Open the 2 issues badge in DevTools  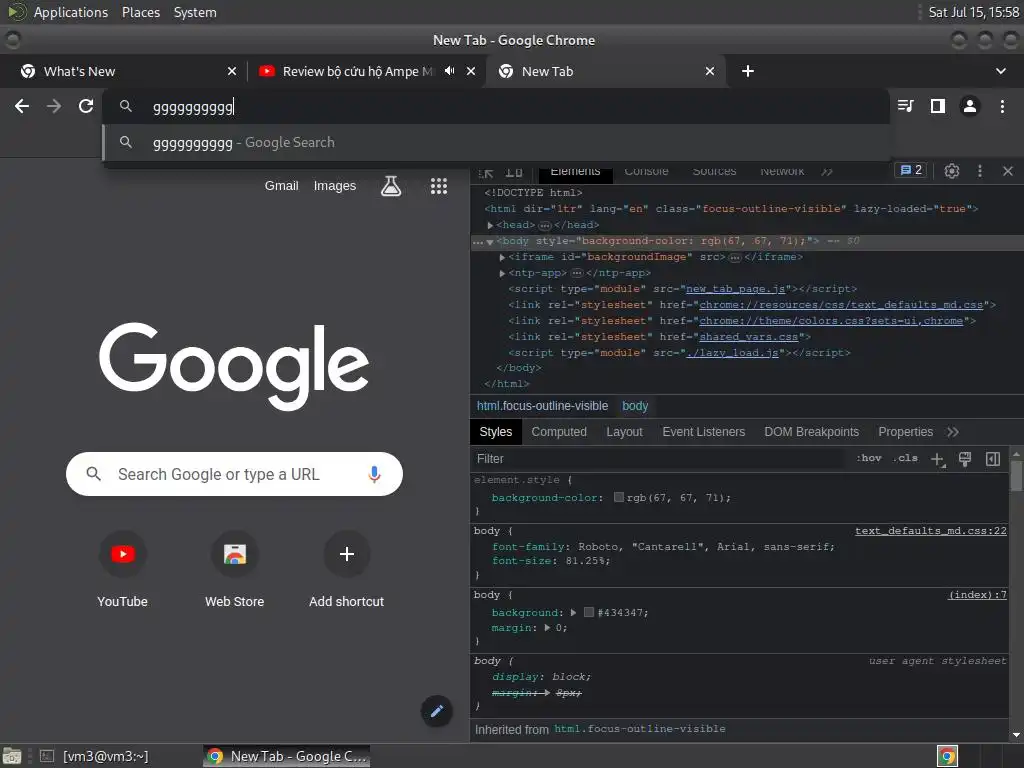pos(911,170)
